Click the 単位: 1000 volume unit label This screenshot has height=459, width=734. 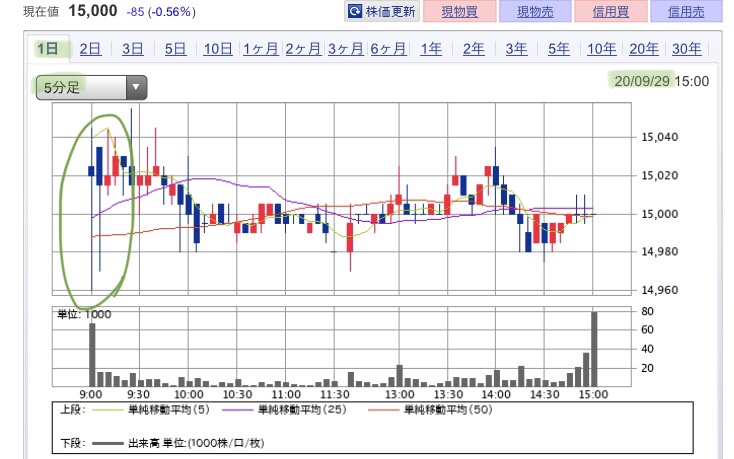coord(84,314)
